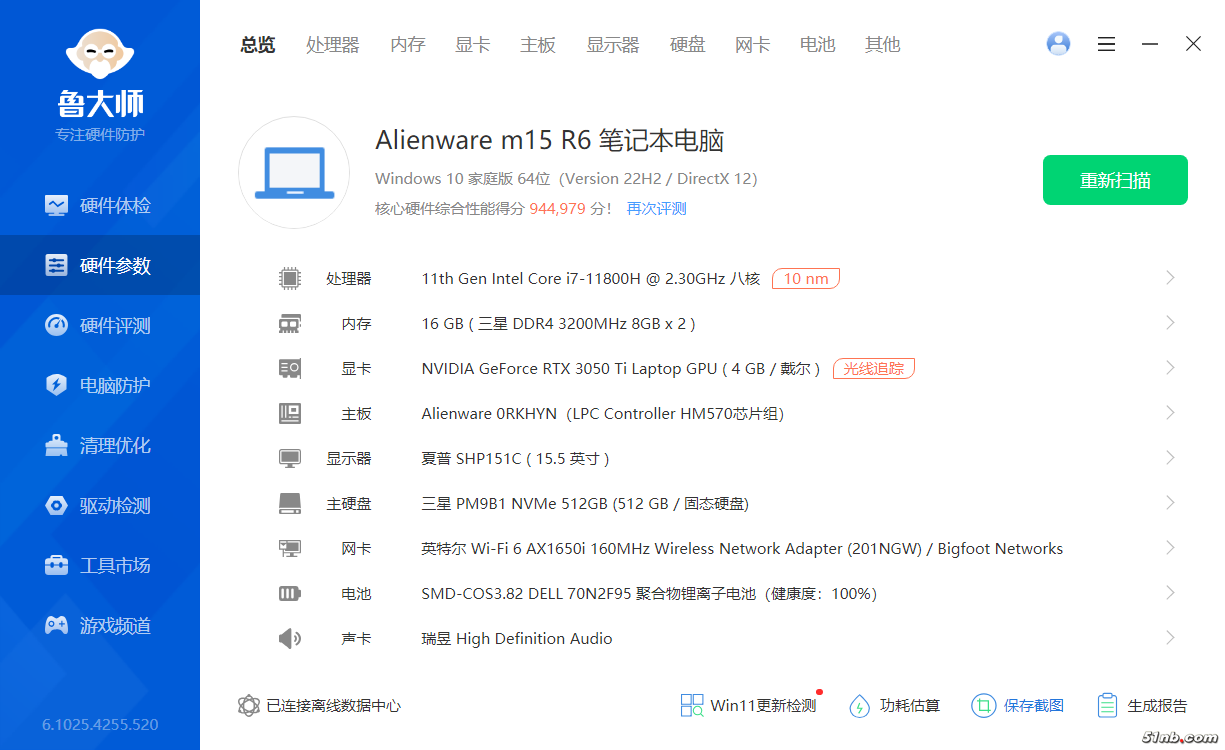This screenshot has width=1225, height=750.
Task: Click the RTX 3050 Ti GPU text
Action: coord(621,369)
